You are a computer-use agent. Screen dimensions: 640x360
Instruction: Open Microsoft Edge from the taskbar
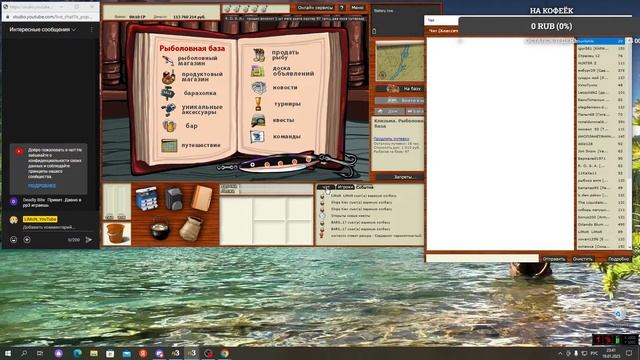[x=77, y=353]
